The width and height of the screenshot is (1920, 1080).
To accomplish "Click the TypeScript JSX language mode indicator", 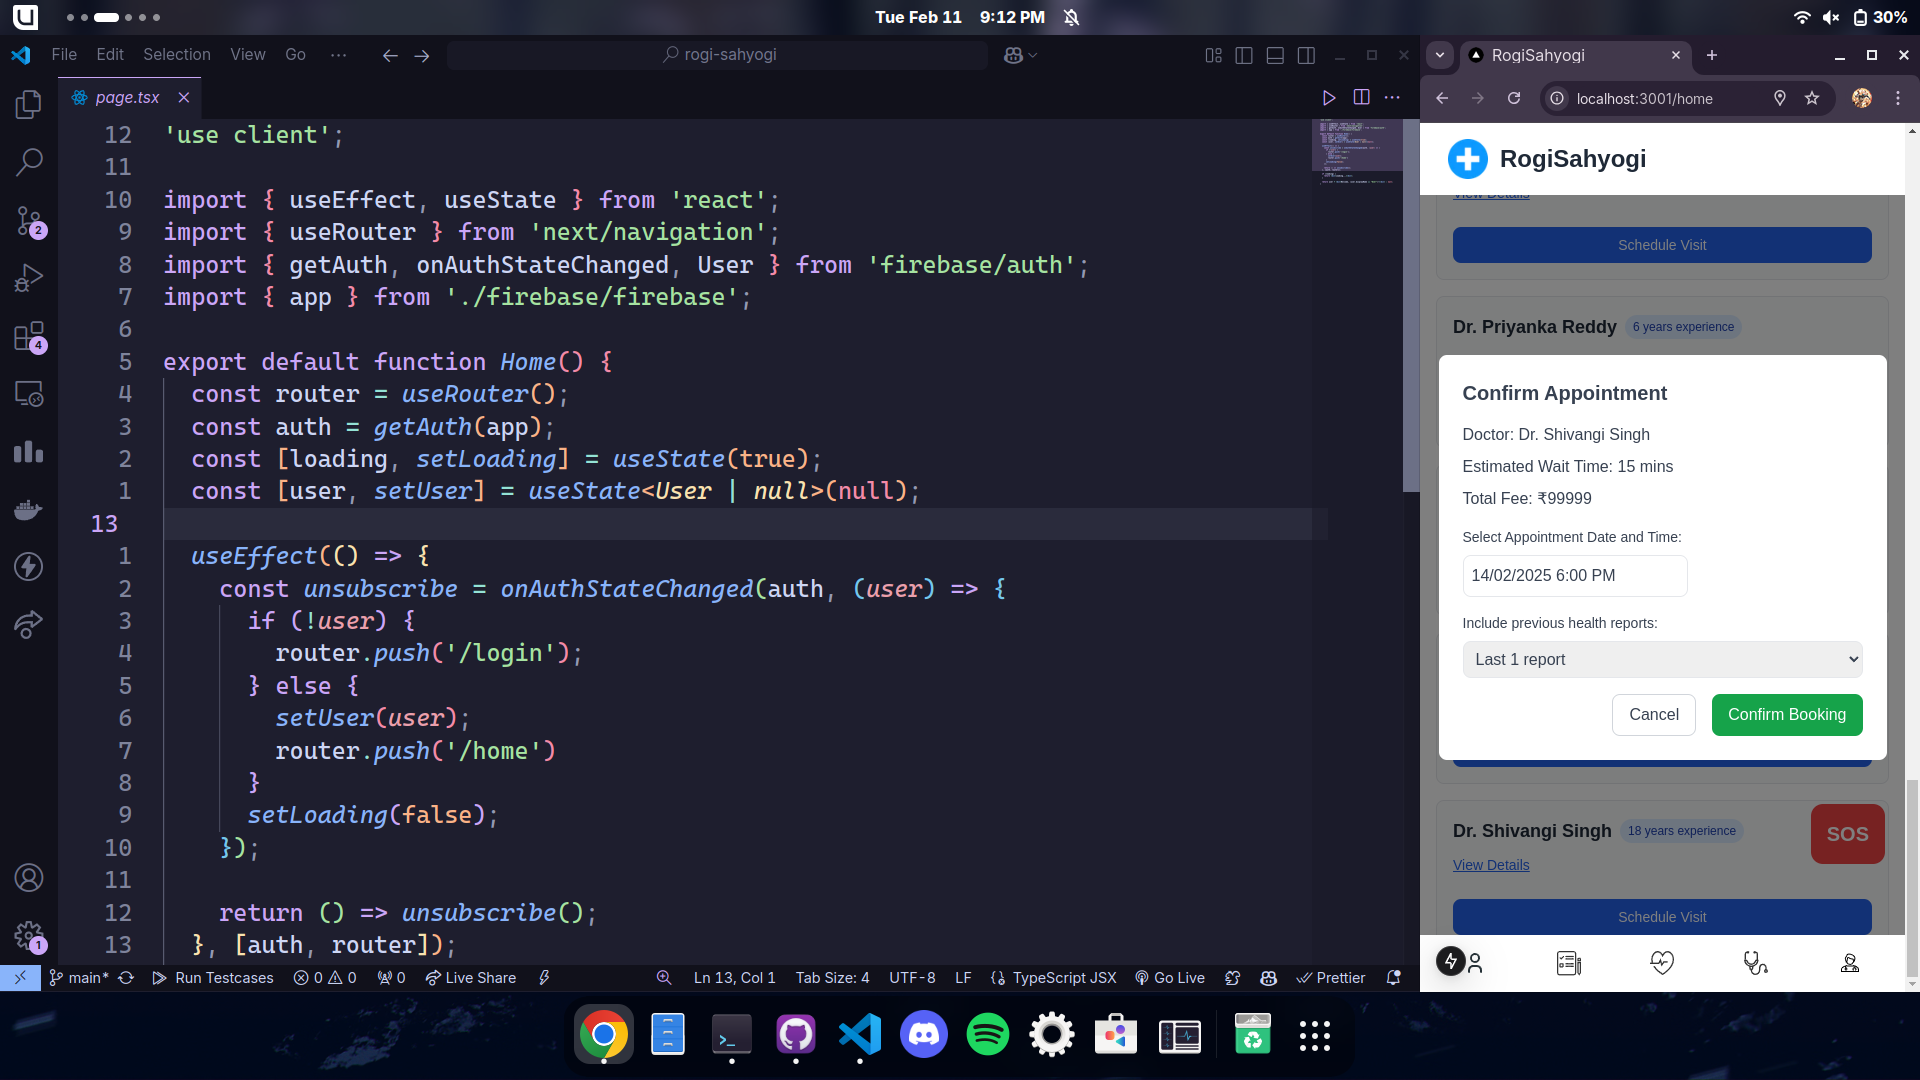I will point(1064,976).
